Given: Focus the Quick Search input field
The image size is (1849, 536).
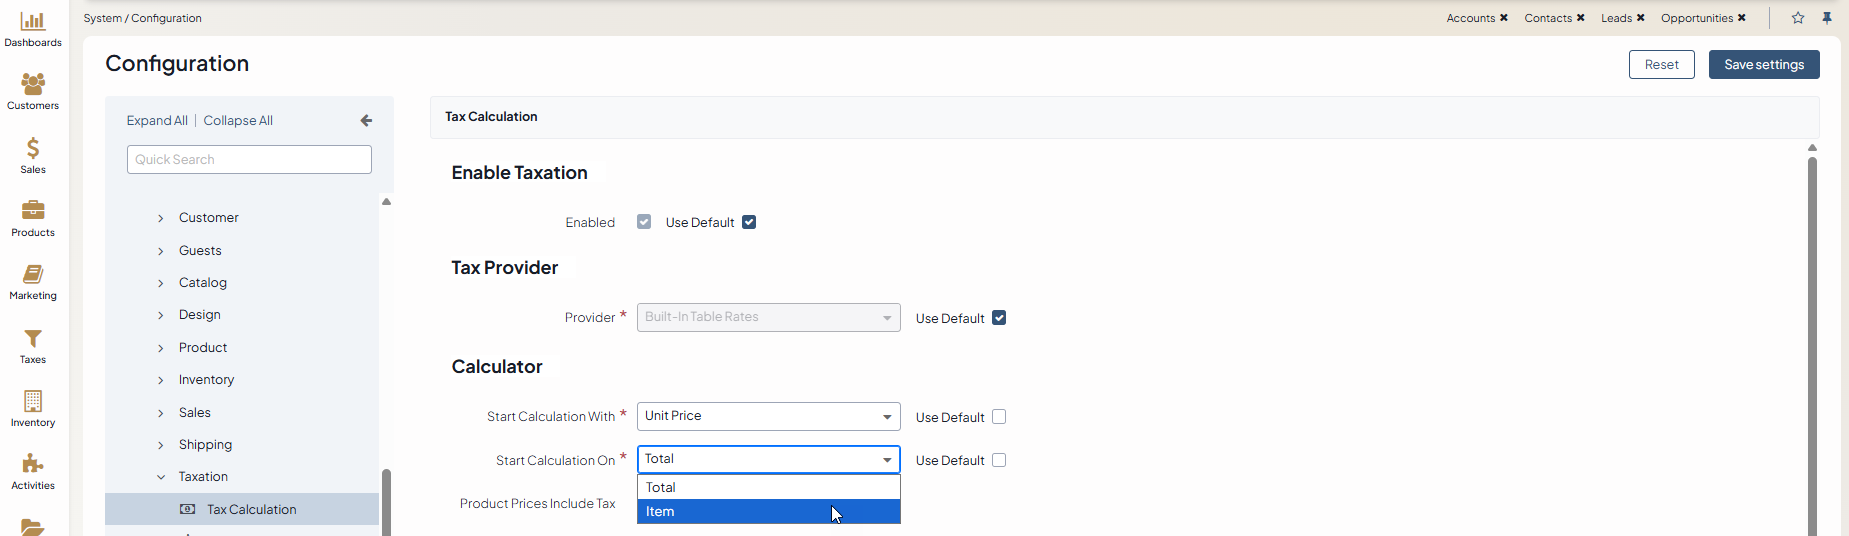Looking at the screenshot, I should 249,160.
